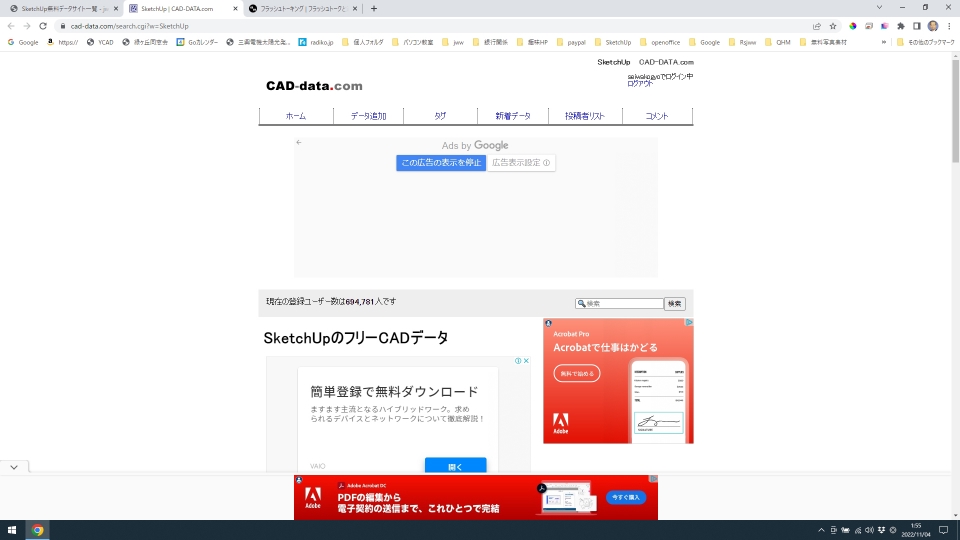The image size is (960, 540).
Task: Show hidden system tray icons
Action: [822, 530]
